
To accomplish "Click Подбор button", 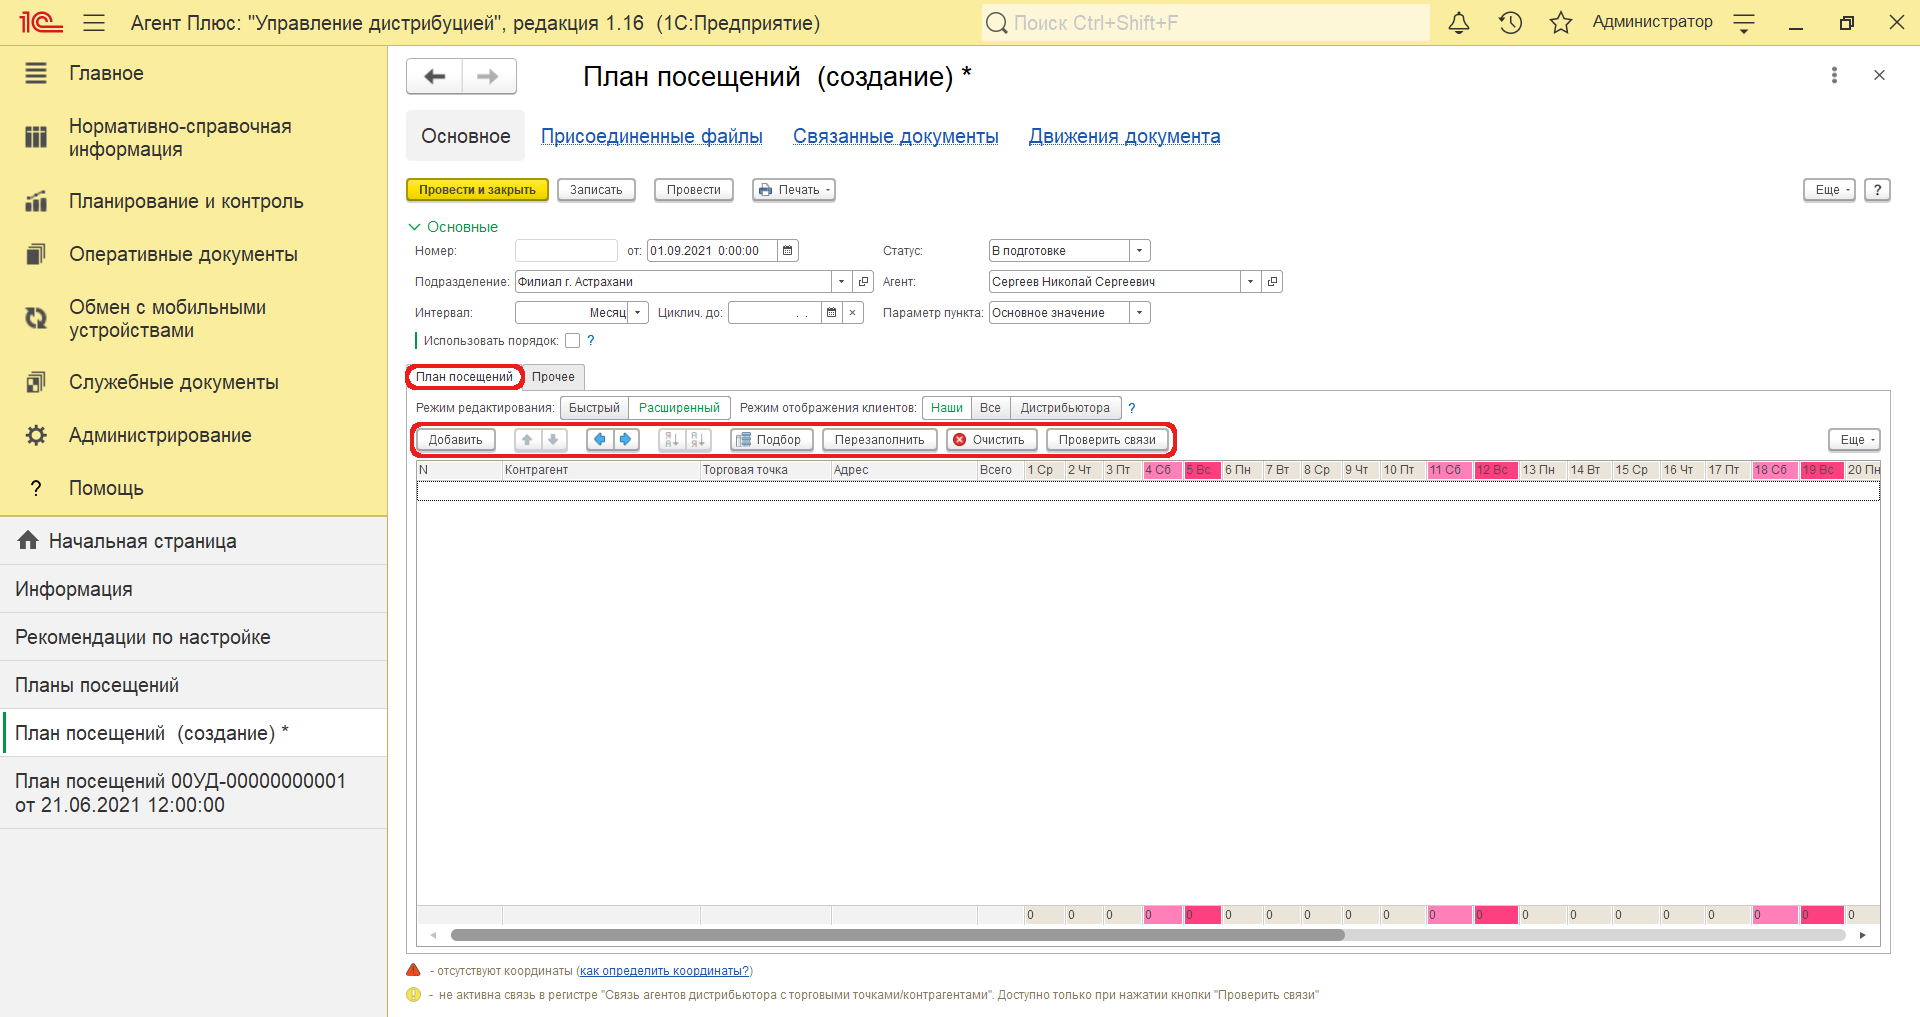I will [770, 440].
